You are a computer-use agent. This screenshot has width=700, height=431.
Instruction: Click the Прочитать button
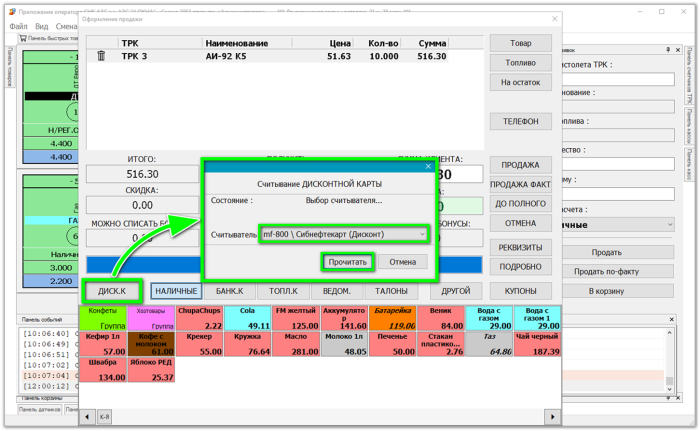click(x=347, y=262)
